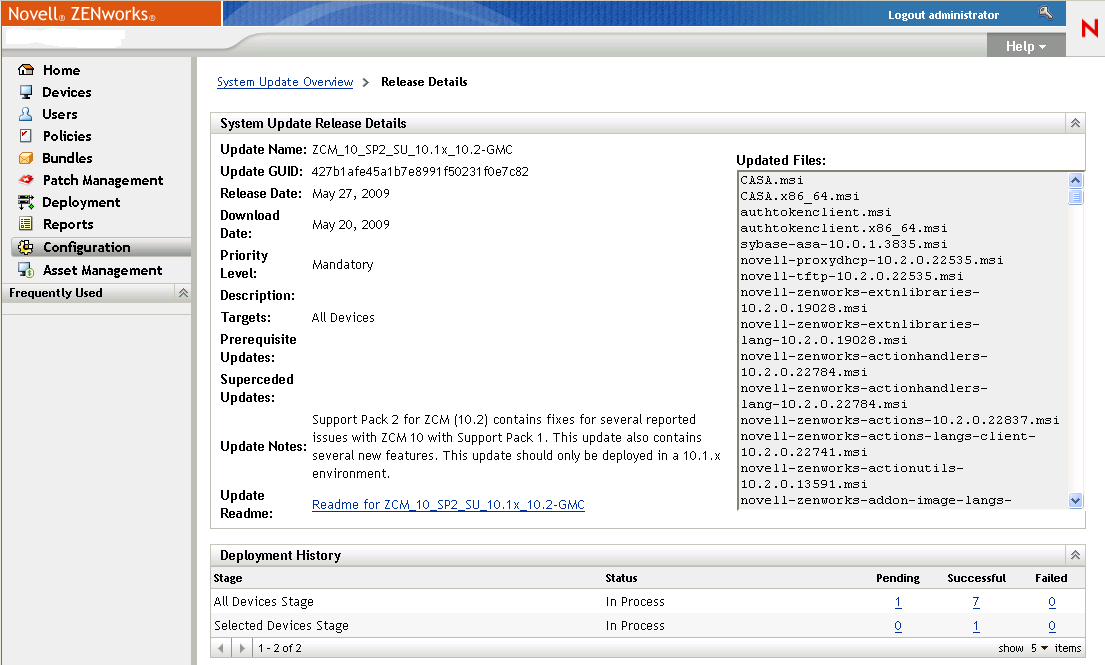Click Pending count 1 for All Devices Stage
The width and height of the screenshot is (1105, 665).
coord(898,602)
